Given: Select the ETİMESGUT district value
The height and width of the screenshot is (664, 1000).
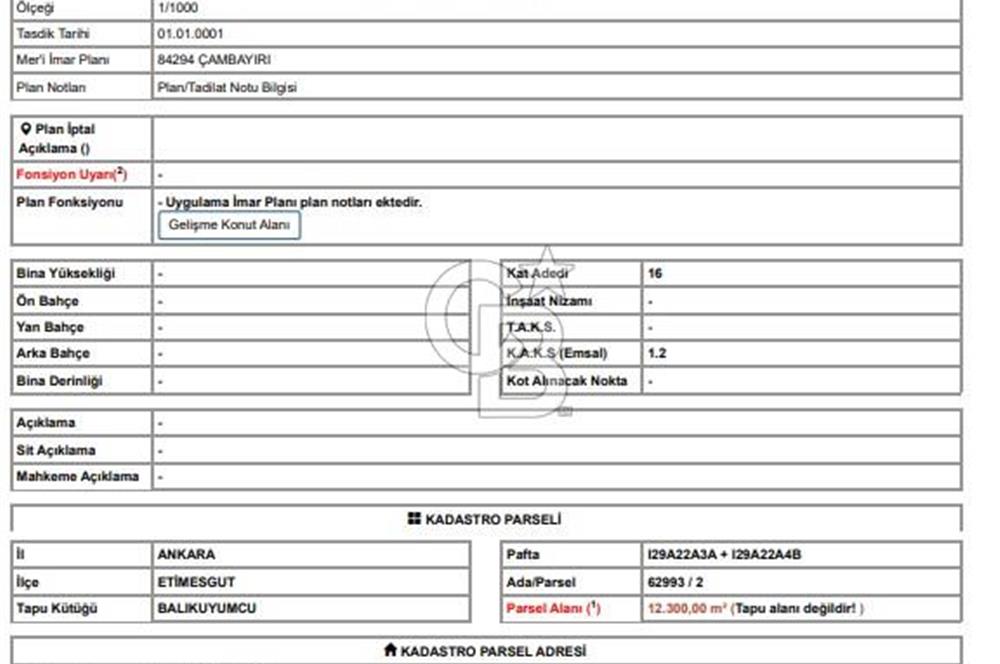Looking at the screenshot, I should (x=197, y=581).
